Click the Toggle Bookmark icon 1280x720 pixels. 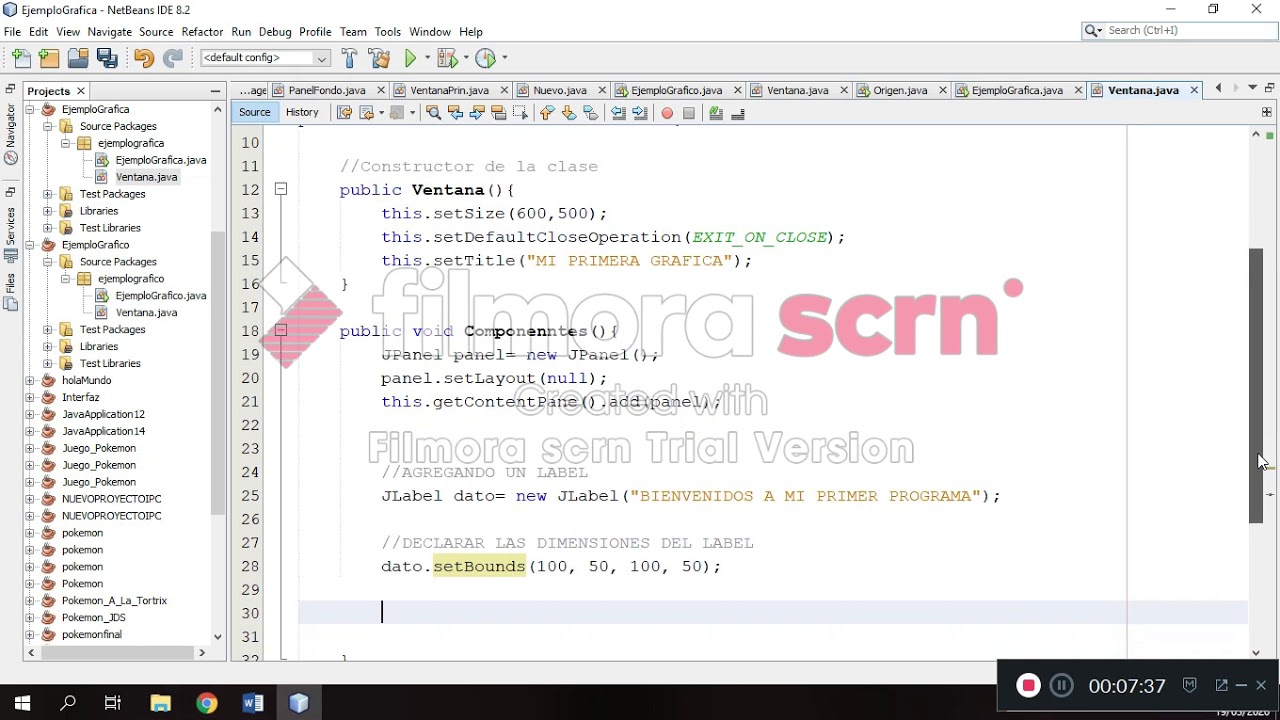[590, 113]
